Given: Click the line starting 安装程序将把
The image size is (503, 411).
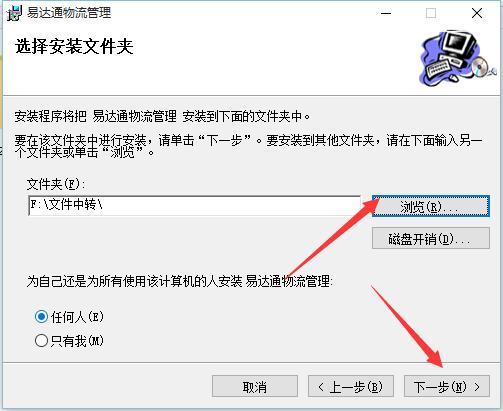Looking at the screenshot, I should 162,117.
